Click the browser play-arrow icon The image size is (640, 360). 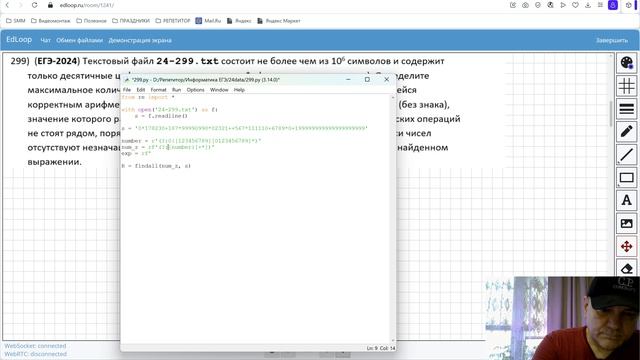563,5
